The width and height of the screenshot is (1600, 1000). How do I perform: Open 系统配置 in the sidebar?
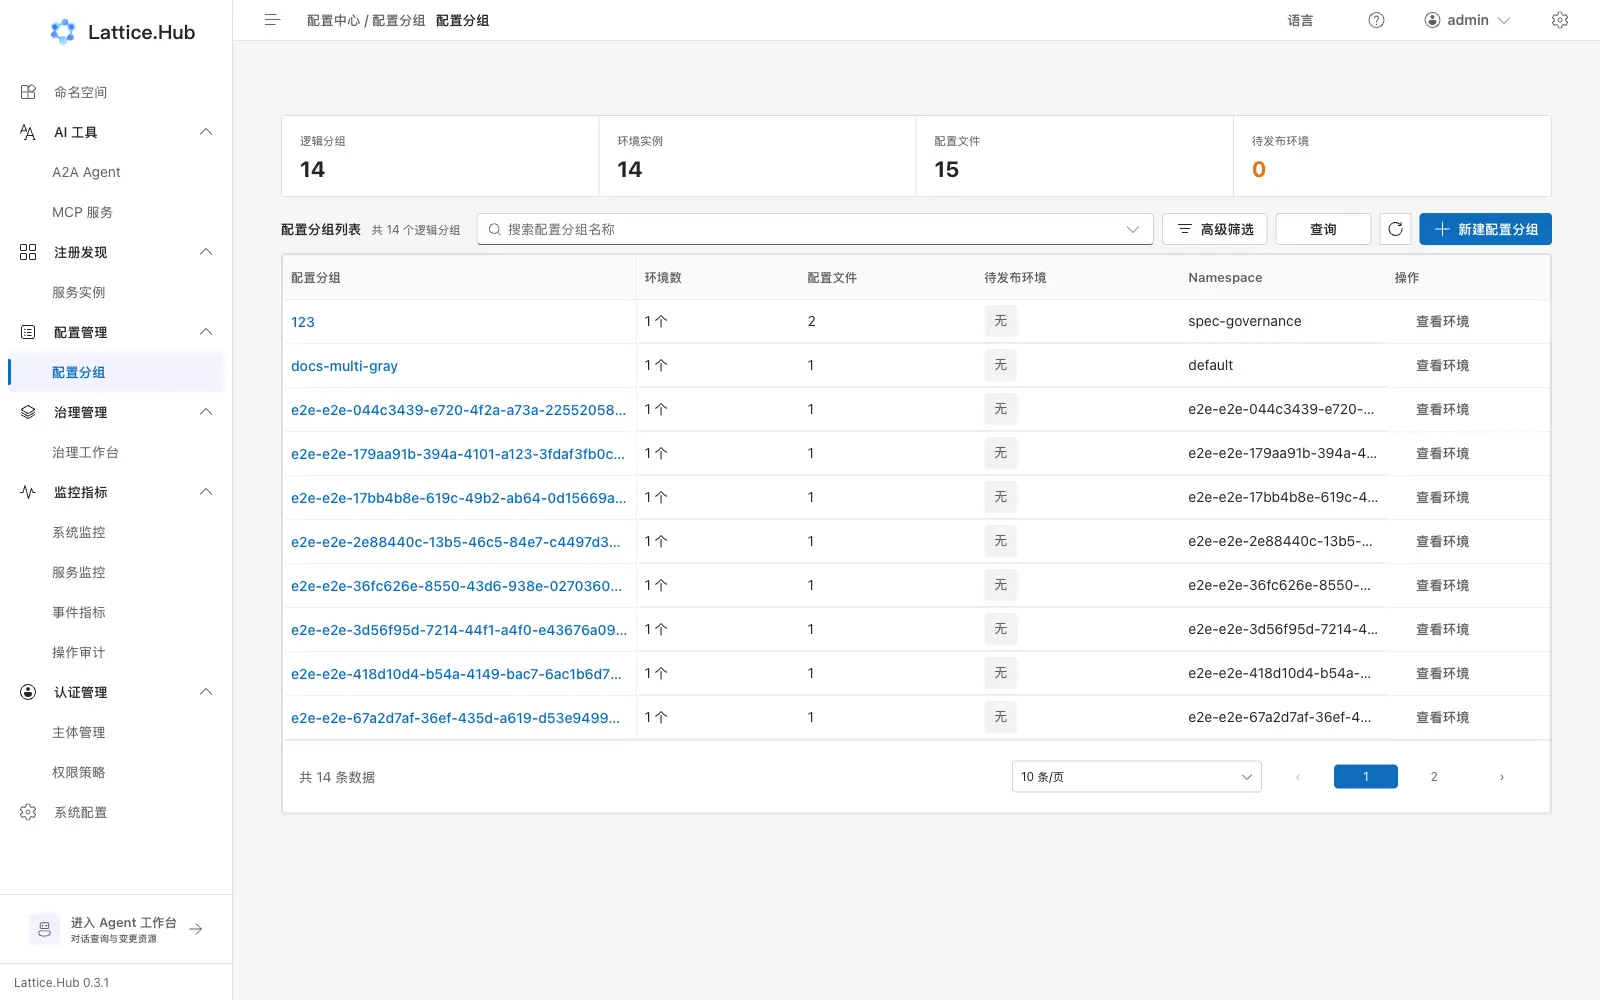[x=116, y=812]
